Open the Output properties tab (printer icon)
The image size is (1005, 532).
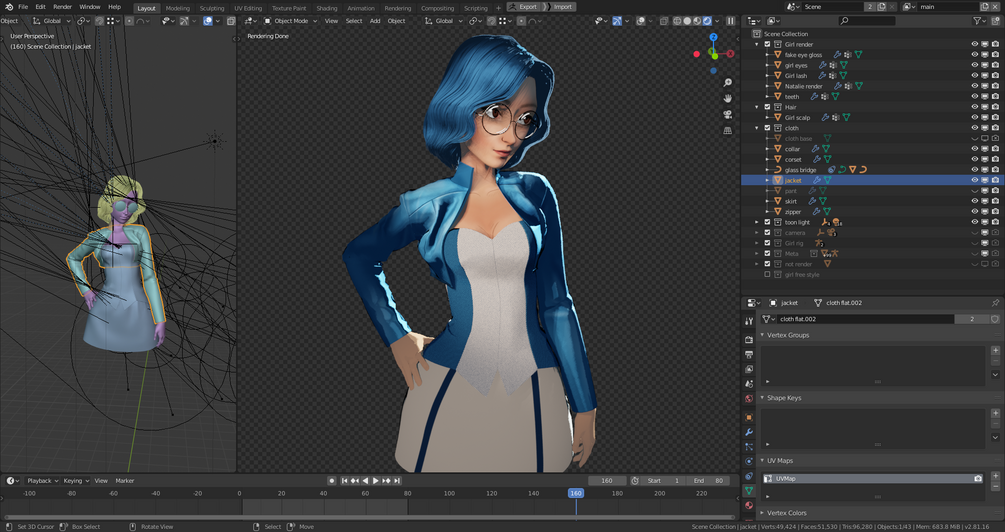749,354
